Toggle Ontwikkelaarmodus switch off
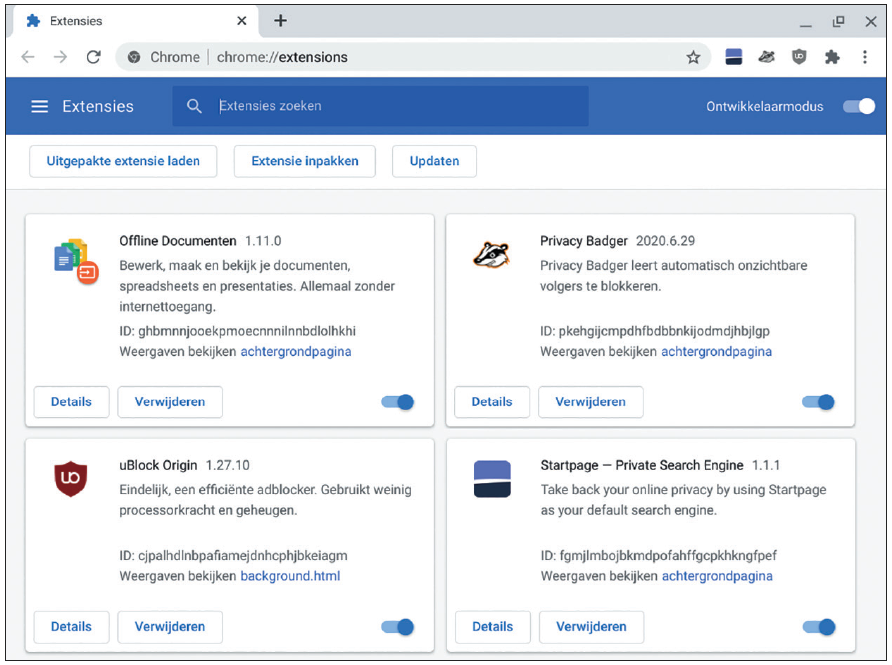The image size is (892, 665). coord(859,106)
